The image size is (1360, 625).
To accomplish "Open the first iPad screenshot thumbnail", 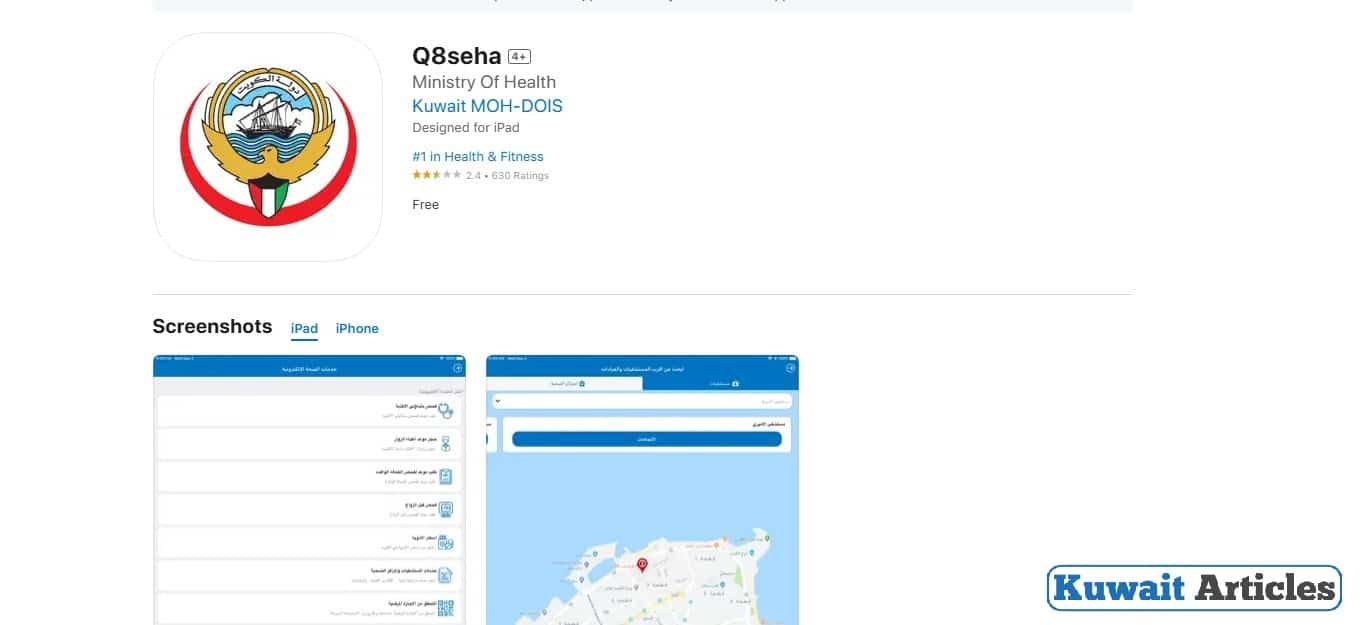I will coord(309,490).
